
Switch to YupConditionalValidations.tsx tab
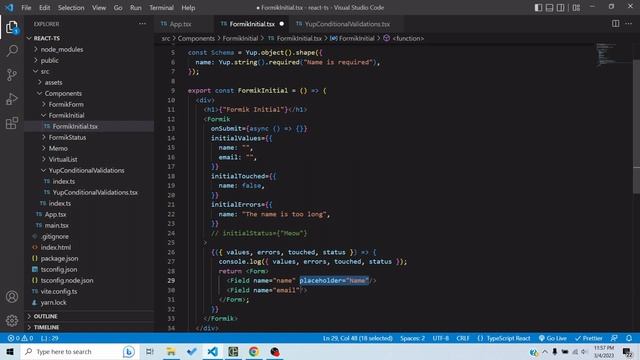tap(347, 24)
